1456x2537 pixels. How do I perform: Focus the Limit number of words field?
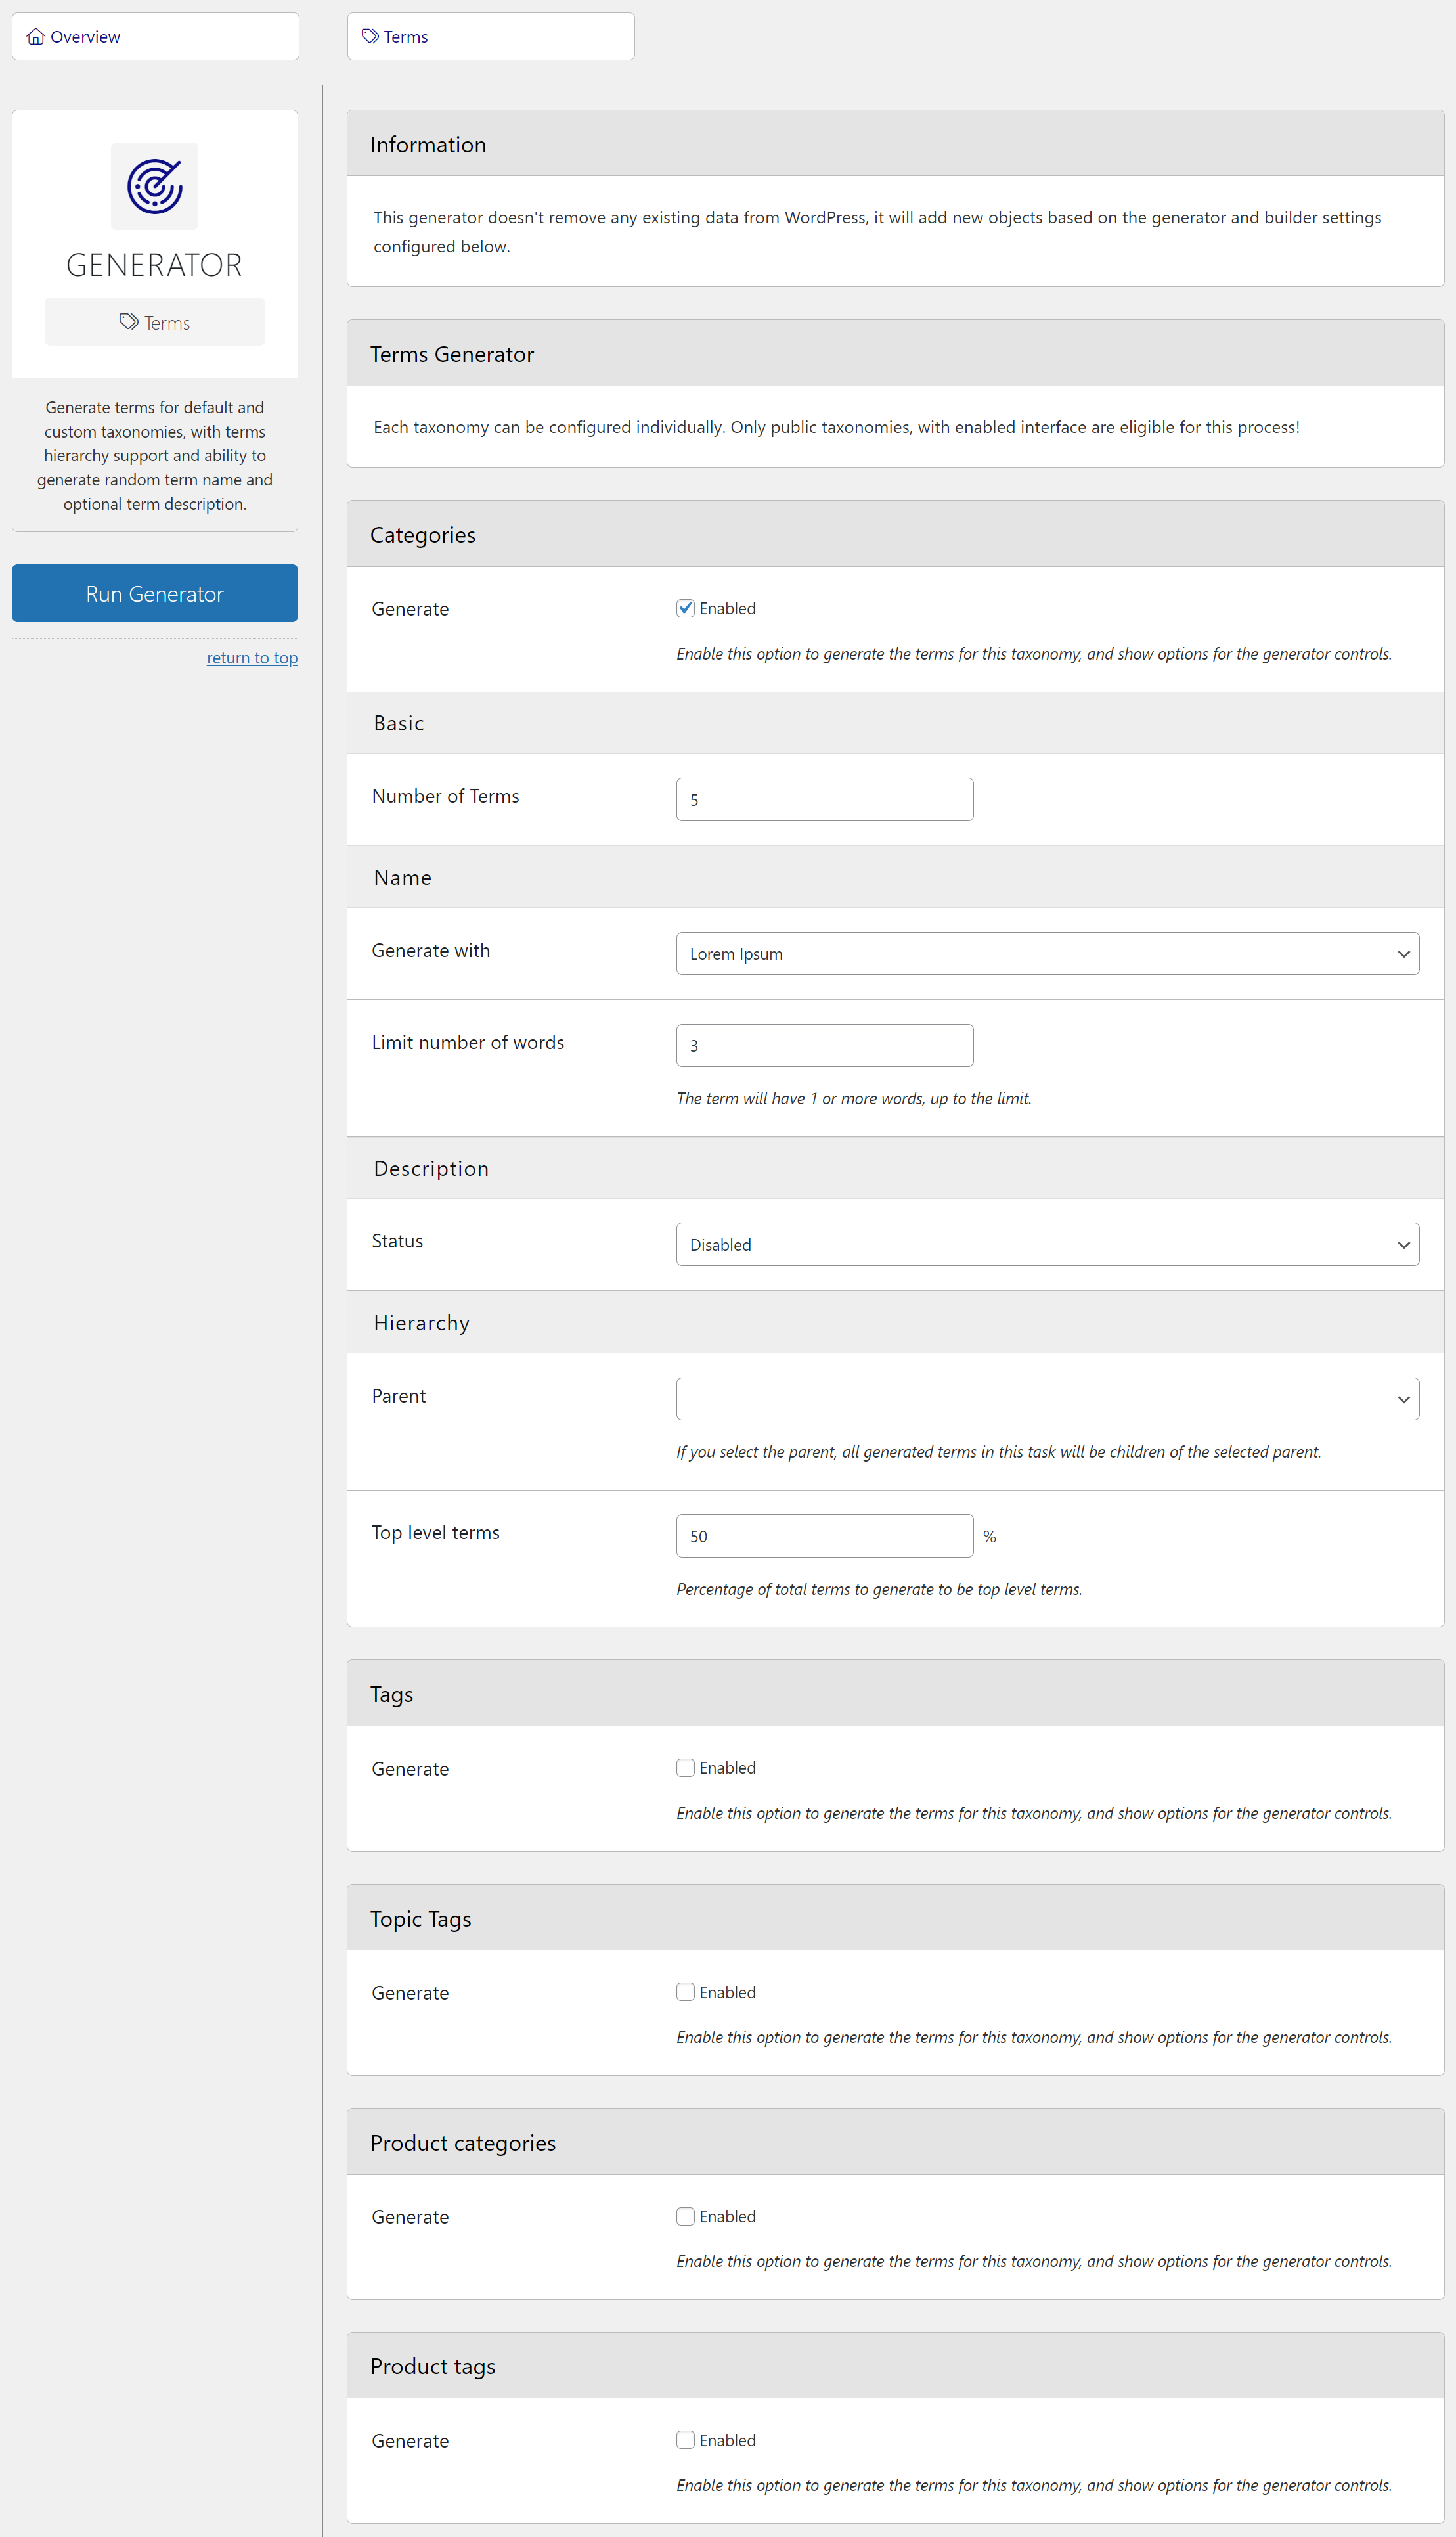824,1045
